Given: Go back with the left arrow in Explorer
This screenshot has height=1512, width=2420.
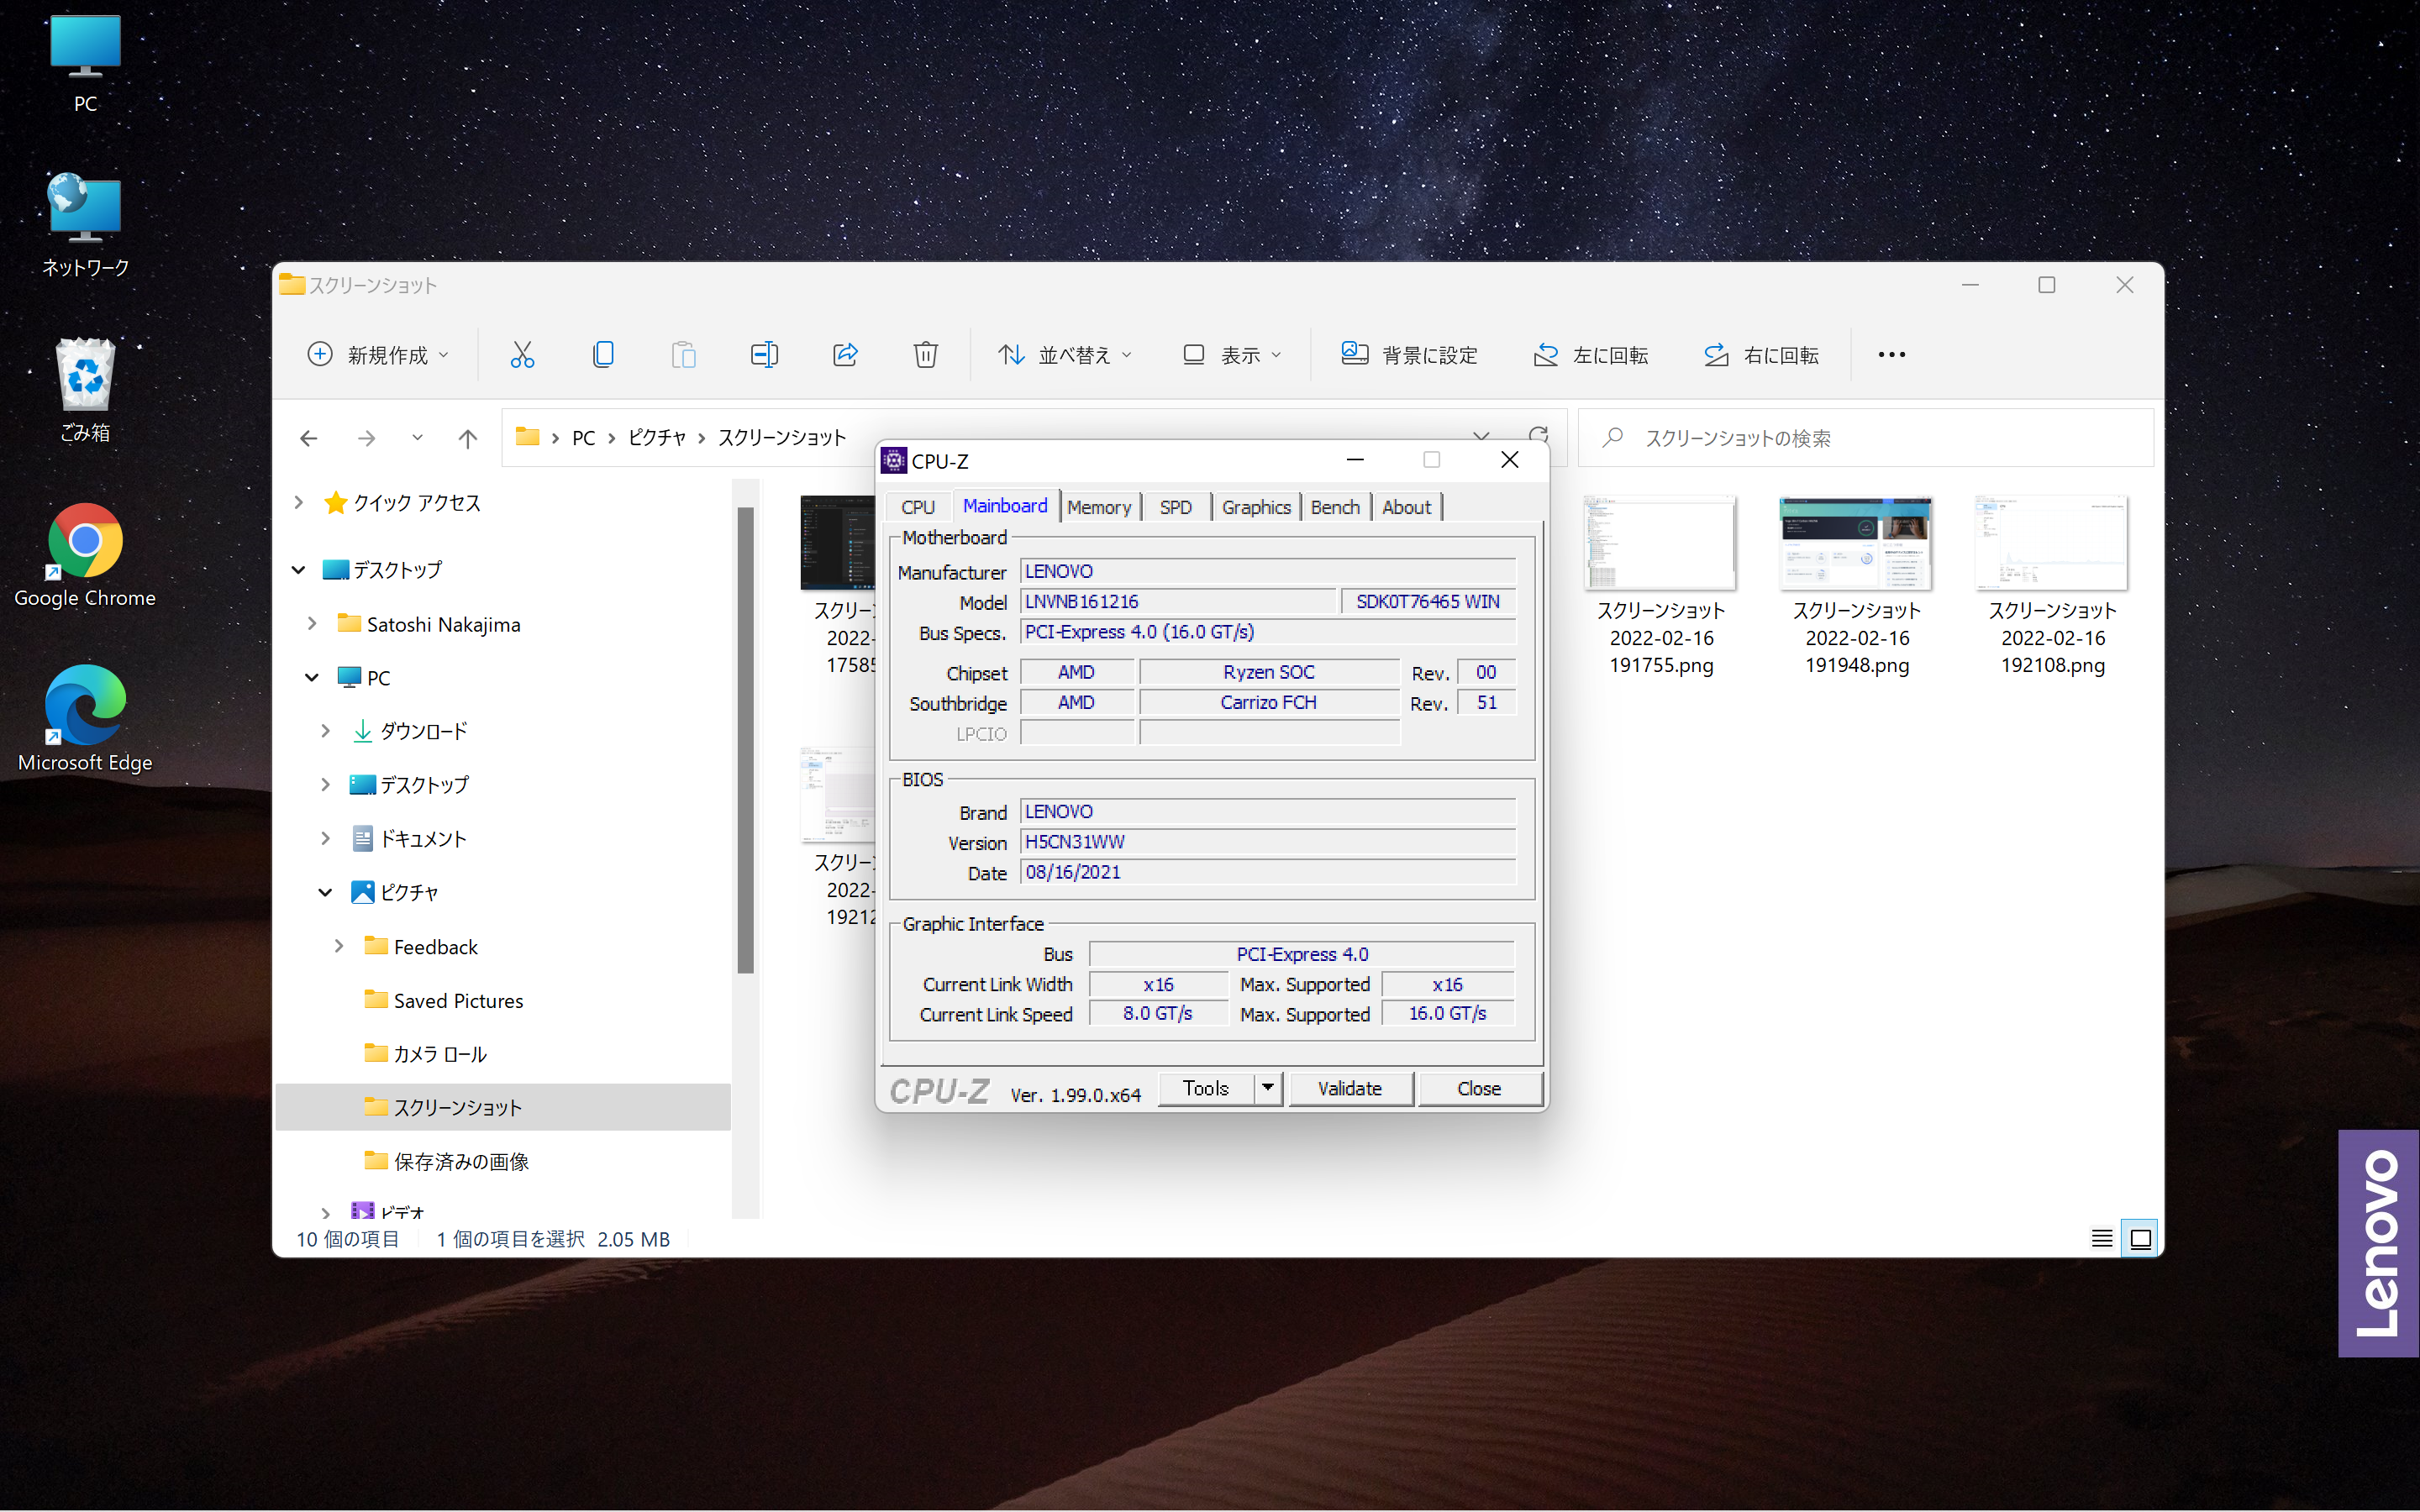Looking at the screenshot, I should [309, 438].
